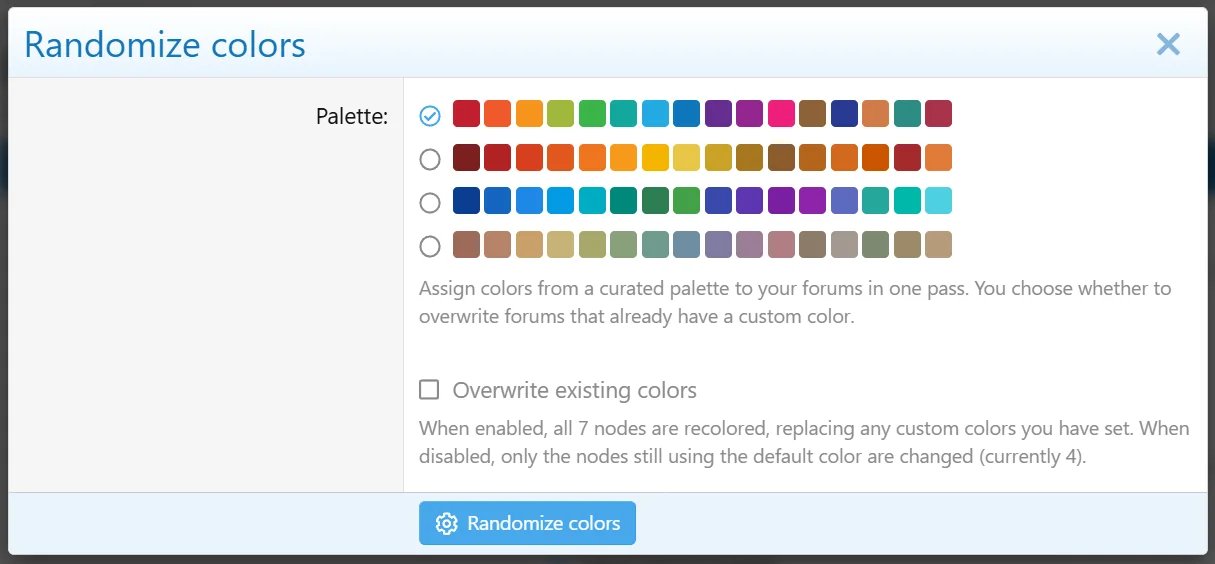The height and width of the screenshot is (564, 1215).
Task: Click the 'Assign colors from a curated palette' description
Action: 795,303
